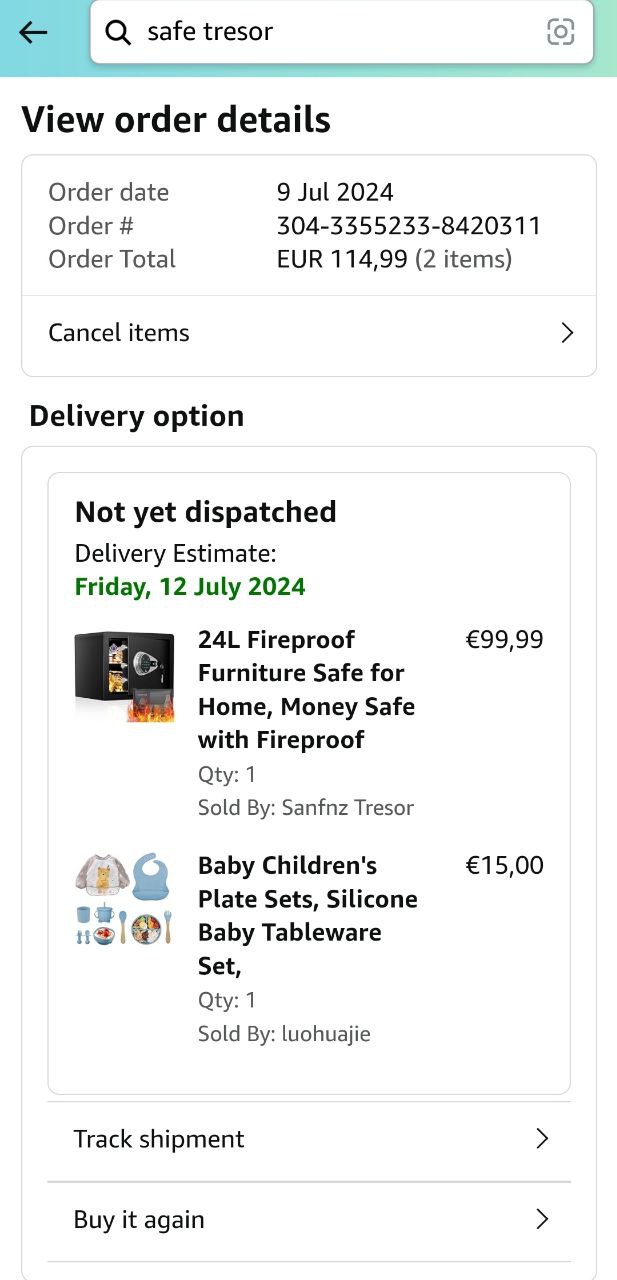The width and height of the screenshot is (617, 1280).
Task: Tap the Friday, 12 July 2024 delivery estimate
Action: point(190,586)
